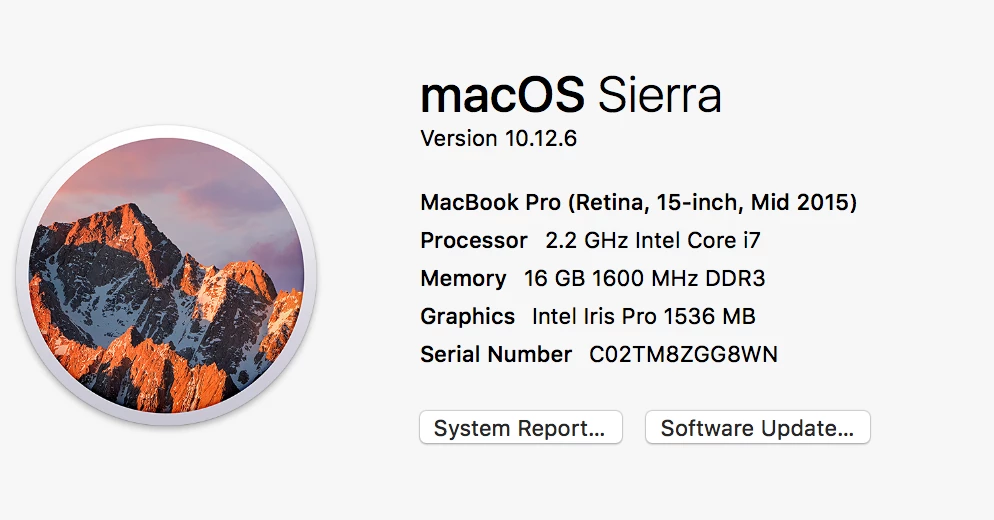
Task: Select the serial number C02TM8ZGG8WN
Action: click(683, 354)
